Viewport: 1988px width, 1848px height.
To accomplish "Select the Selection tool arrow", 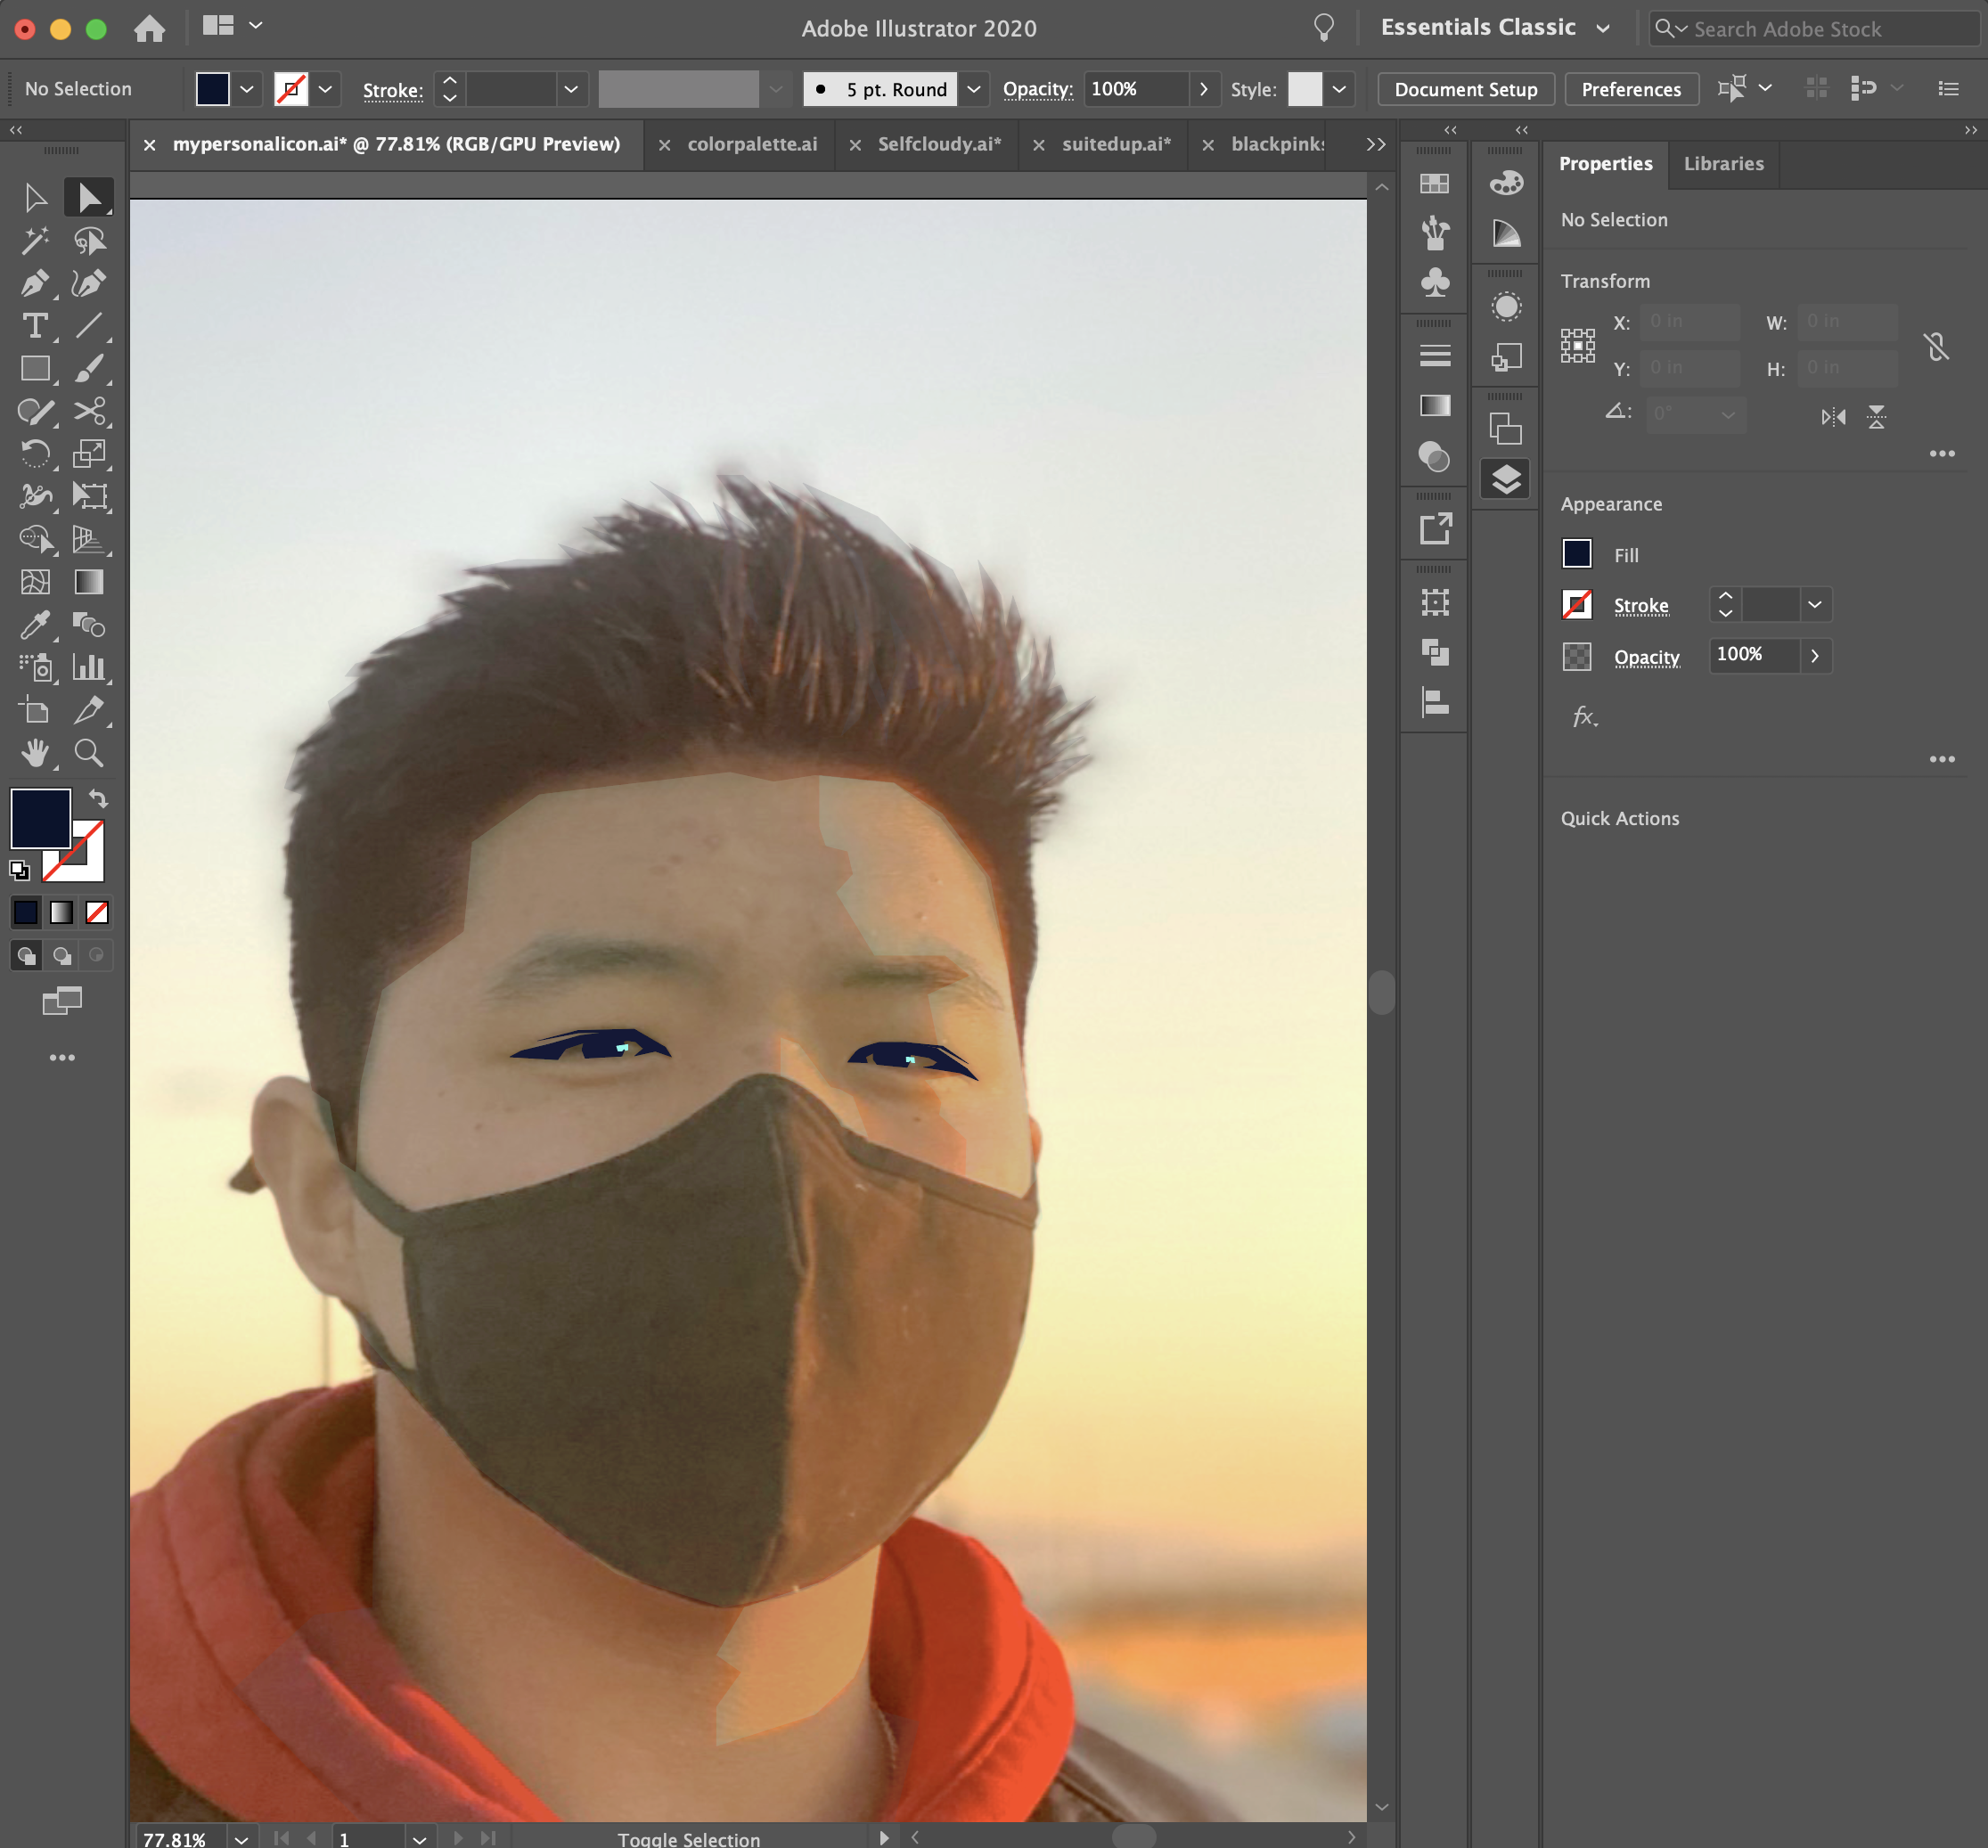I will tap(35, 197).
